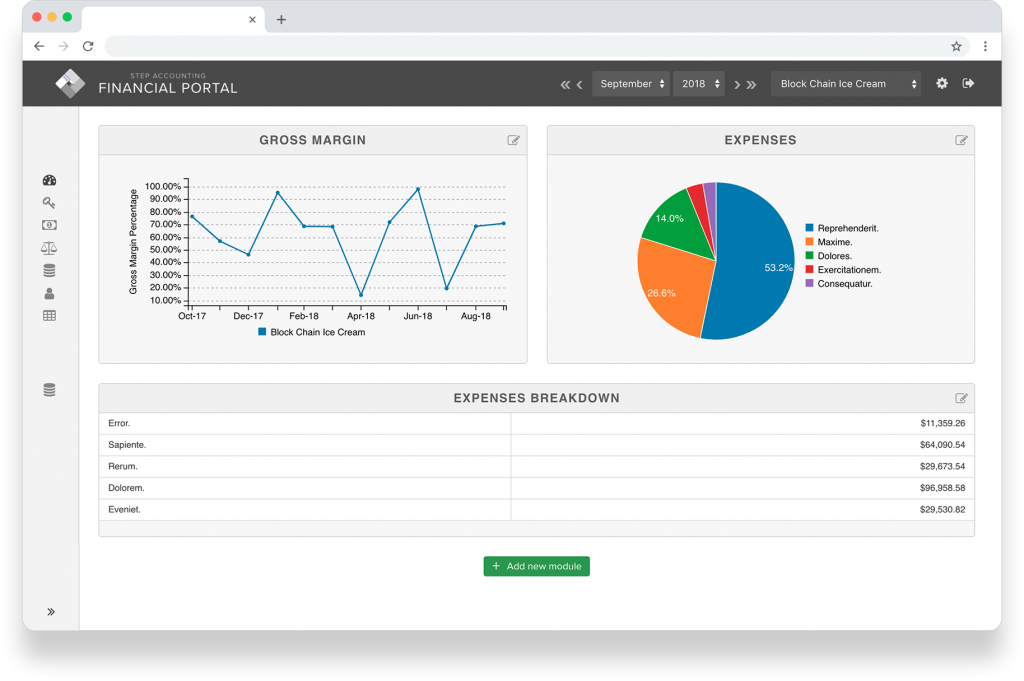
Task: Select the user profile sidebar icon
Action: [x=49, y=293]
